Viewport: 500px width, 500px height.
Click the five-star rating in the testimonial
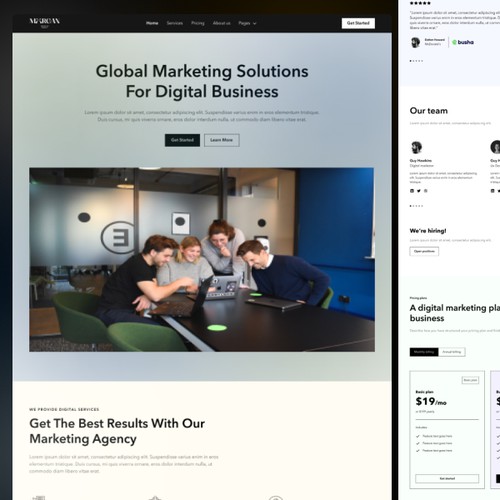click(x=420, y=3)
